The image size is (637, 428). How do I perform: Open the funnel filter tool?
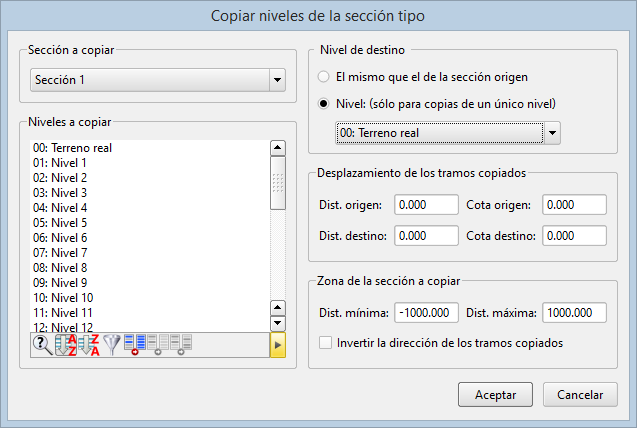[112, 345]
